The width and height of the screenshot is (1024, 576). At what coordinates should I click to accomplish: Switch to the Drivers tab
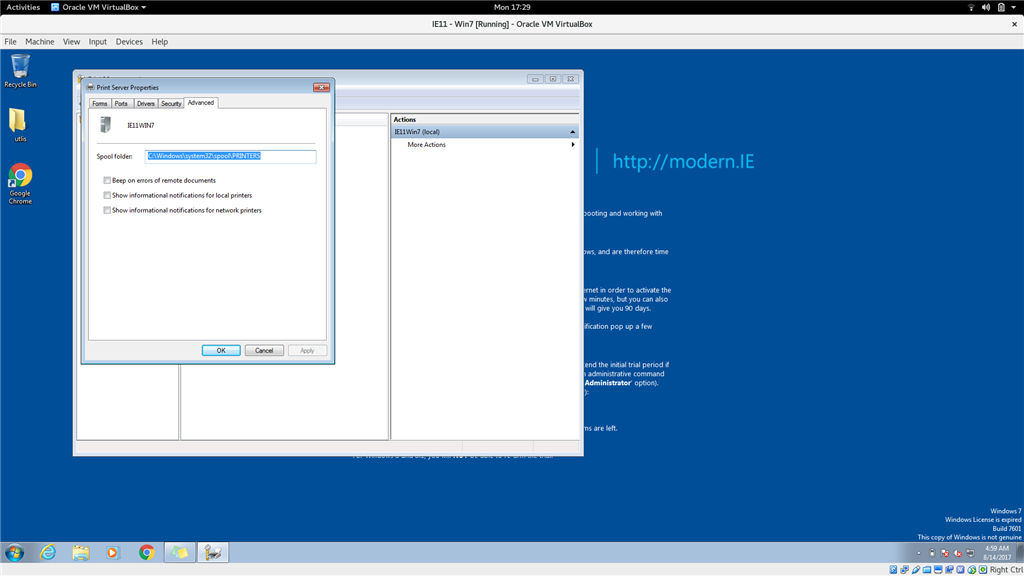tap(146, 103)
